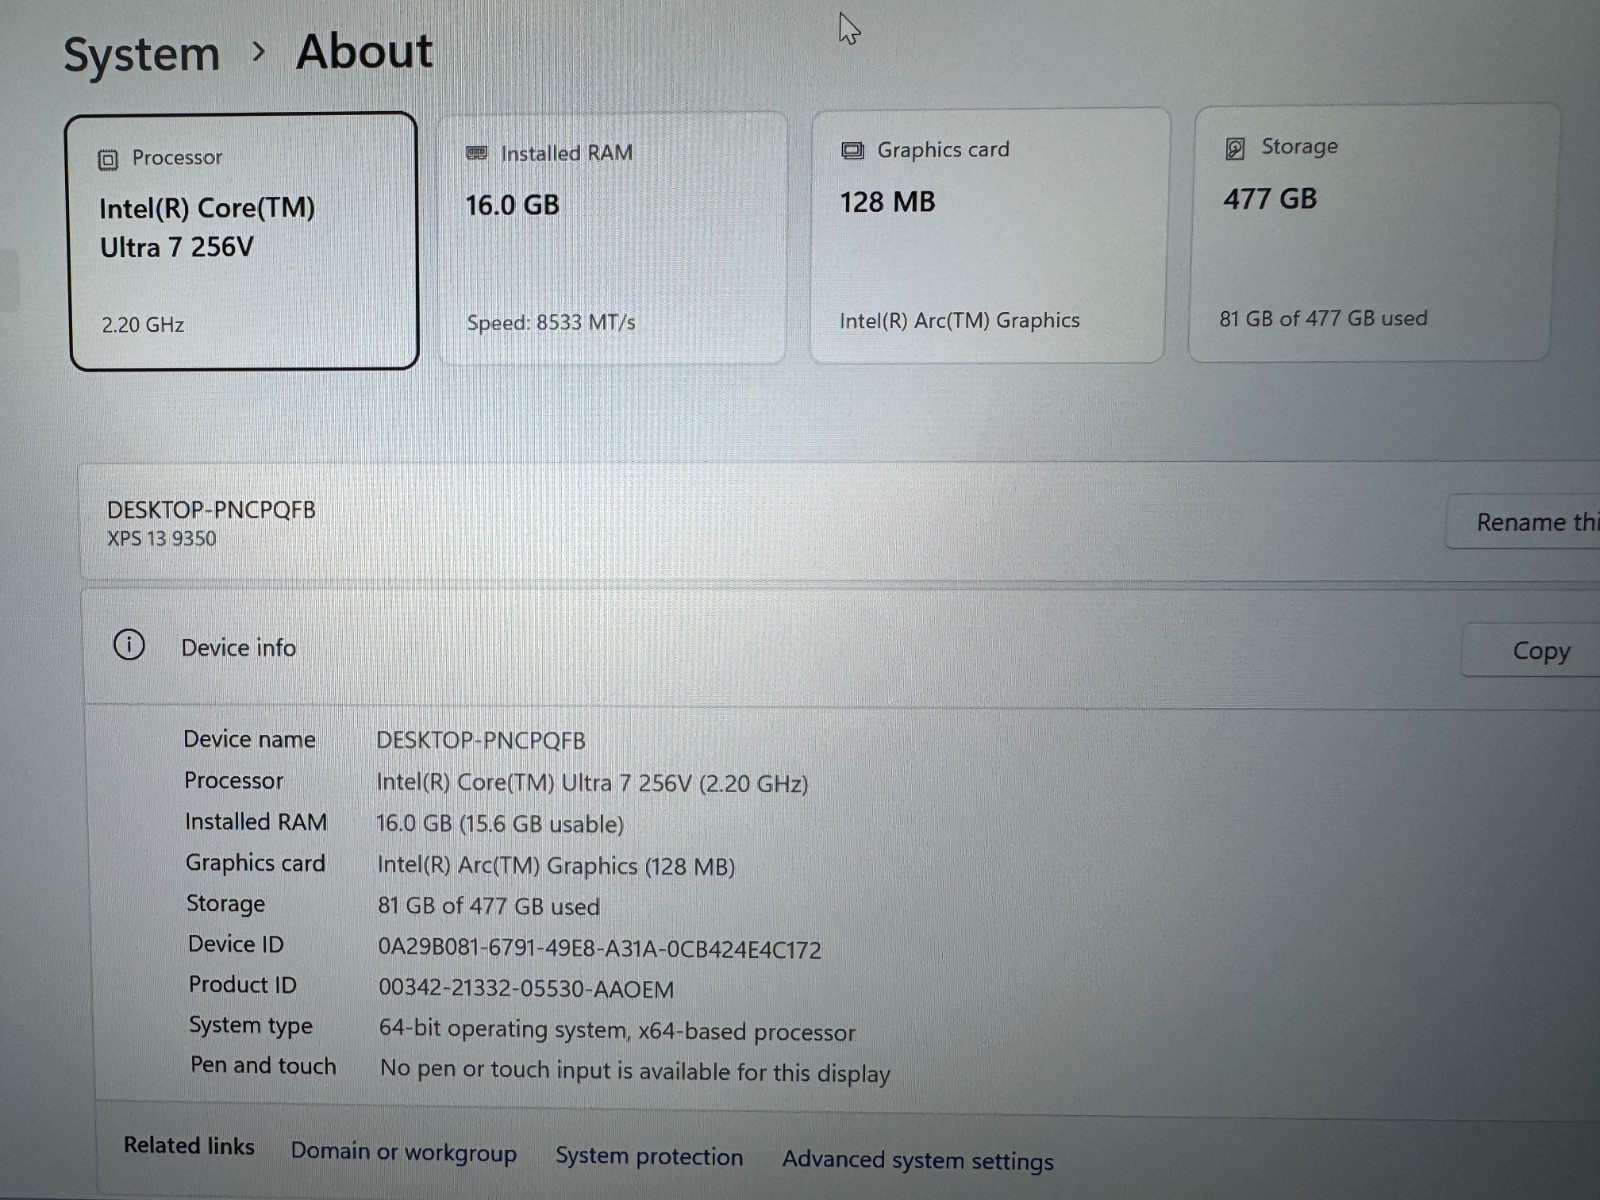Screen dimensions: 1600x1200
Task: Click the System type label
Action: [251, 1026]
